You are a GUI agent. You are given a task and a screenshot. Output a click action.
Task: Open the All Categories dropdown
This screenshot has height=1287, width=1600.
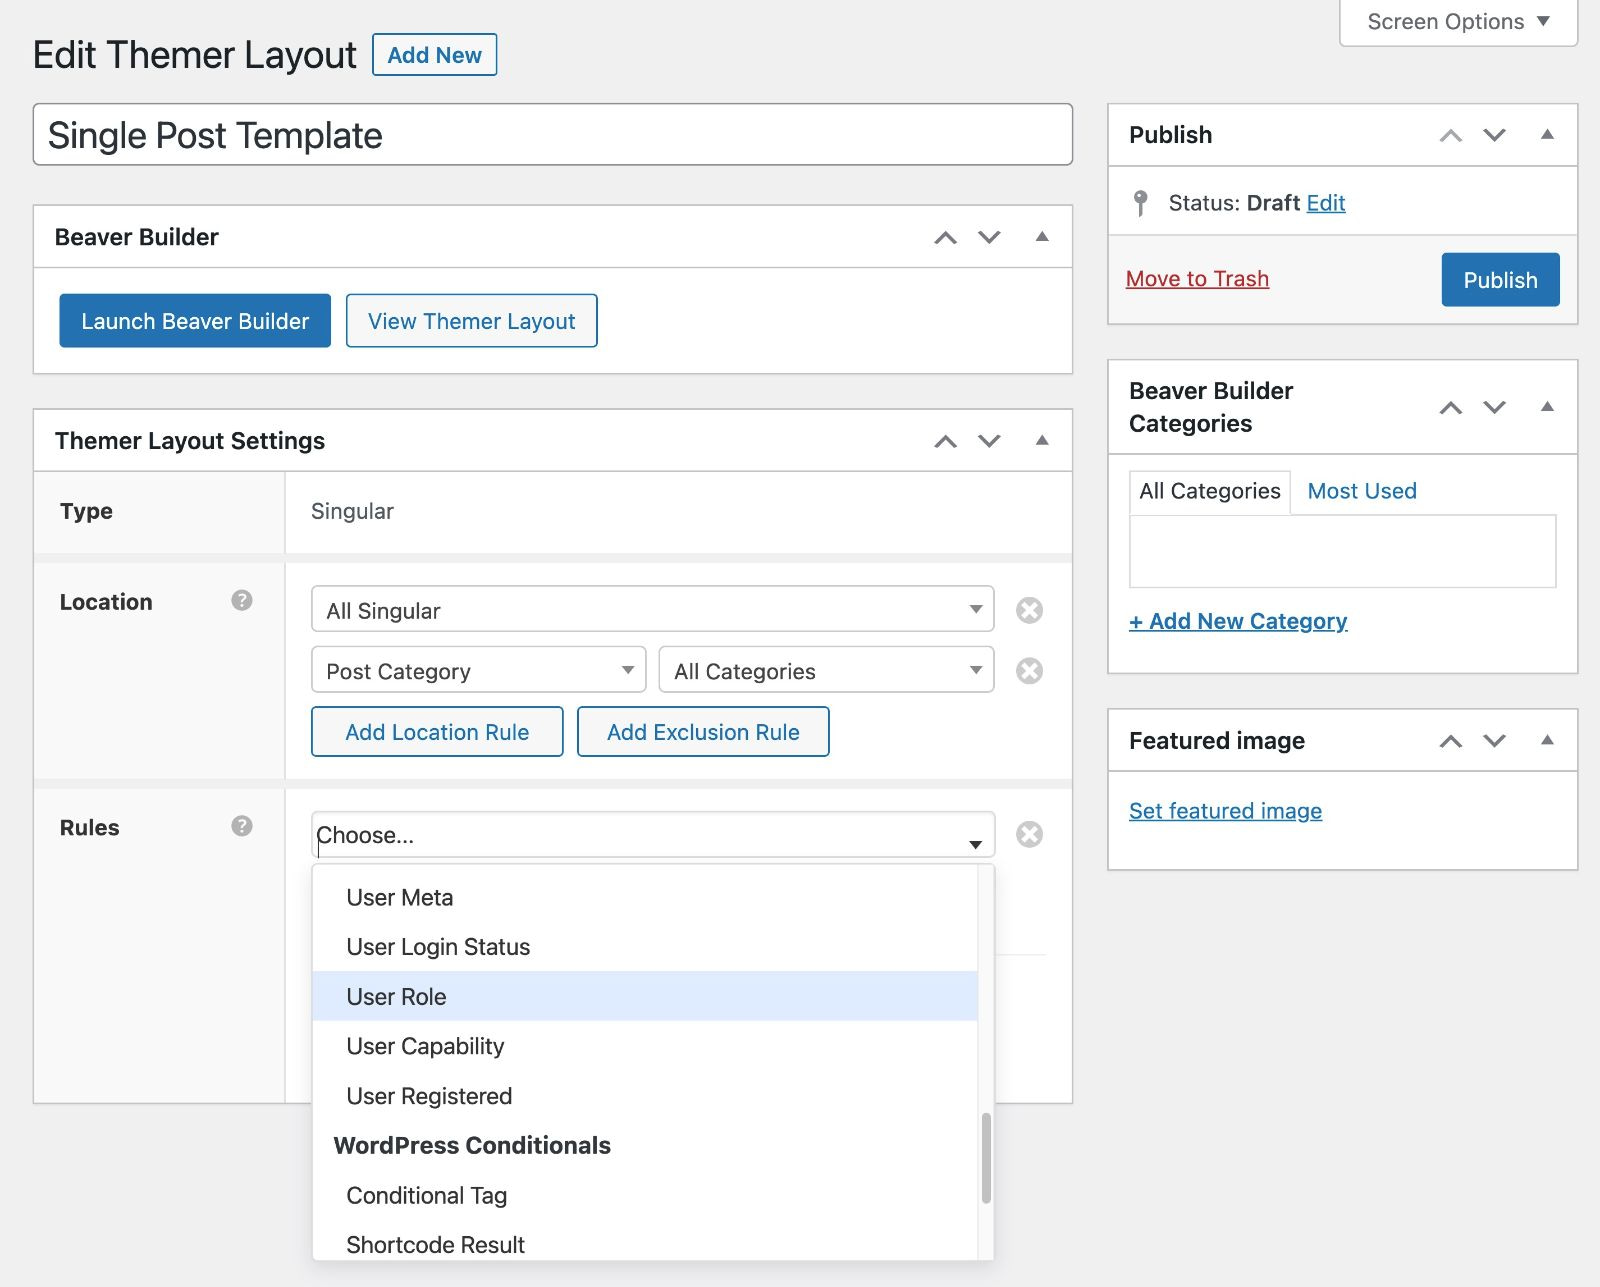tap(826, 671)
